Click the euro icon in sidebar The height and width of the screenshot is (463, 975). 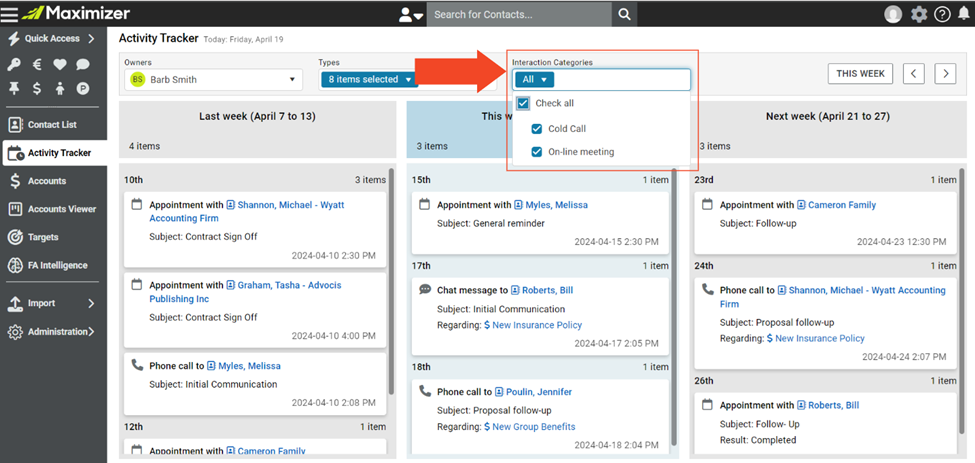(37, 64)
